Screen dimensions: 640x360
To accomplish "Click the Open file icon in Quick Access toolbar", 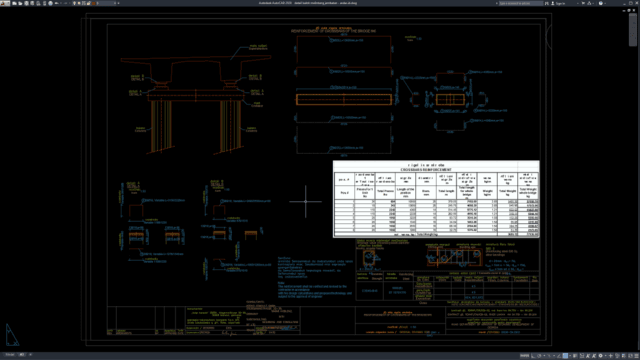I will click(20, 3).
